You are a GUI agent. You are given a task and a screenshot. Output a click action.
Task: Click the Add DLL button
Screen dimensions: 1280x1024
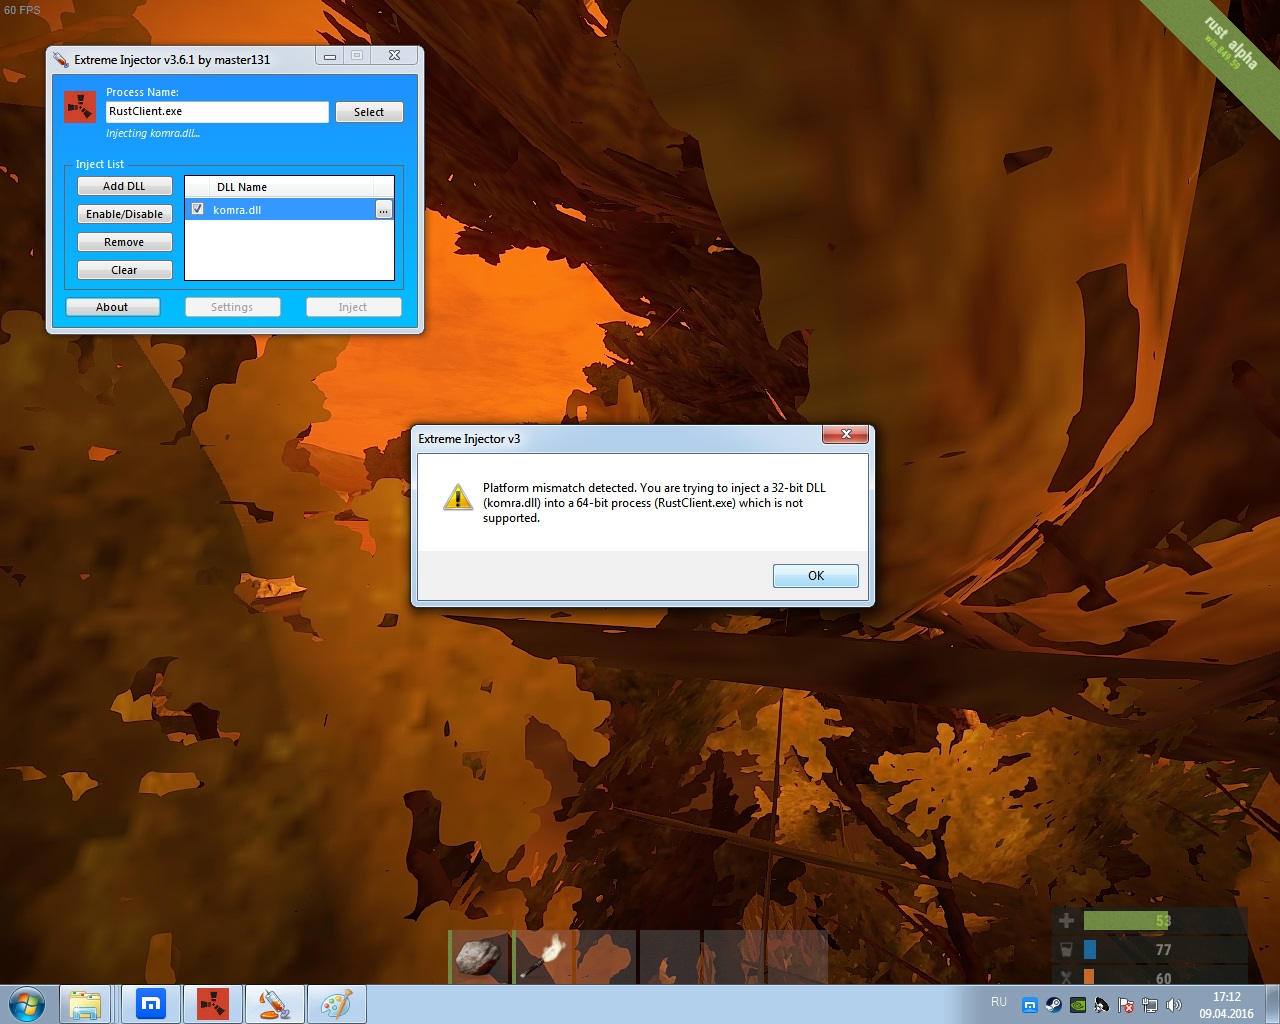point(124,186)
